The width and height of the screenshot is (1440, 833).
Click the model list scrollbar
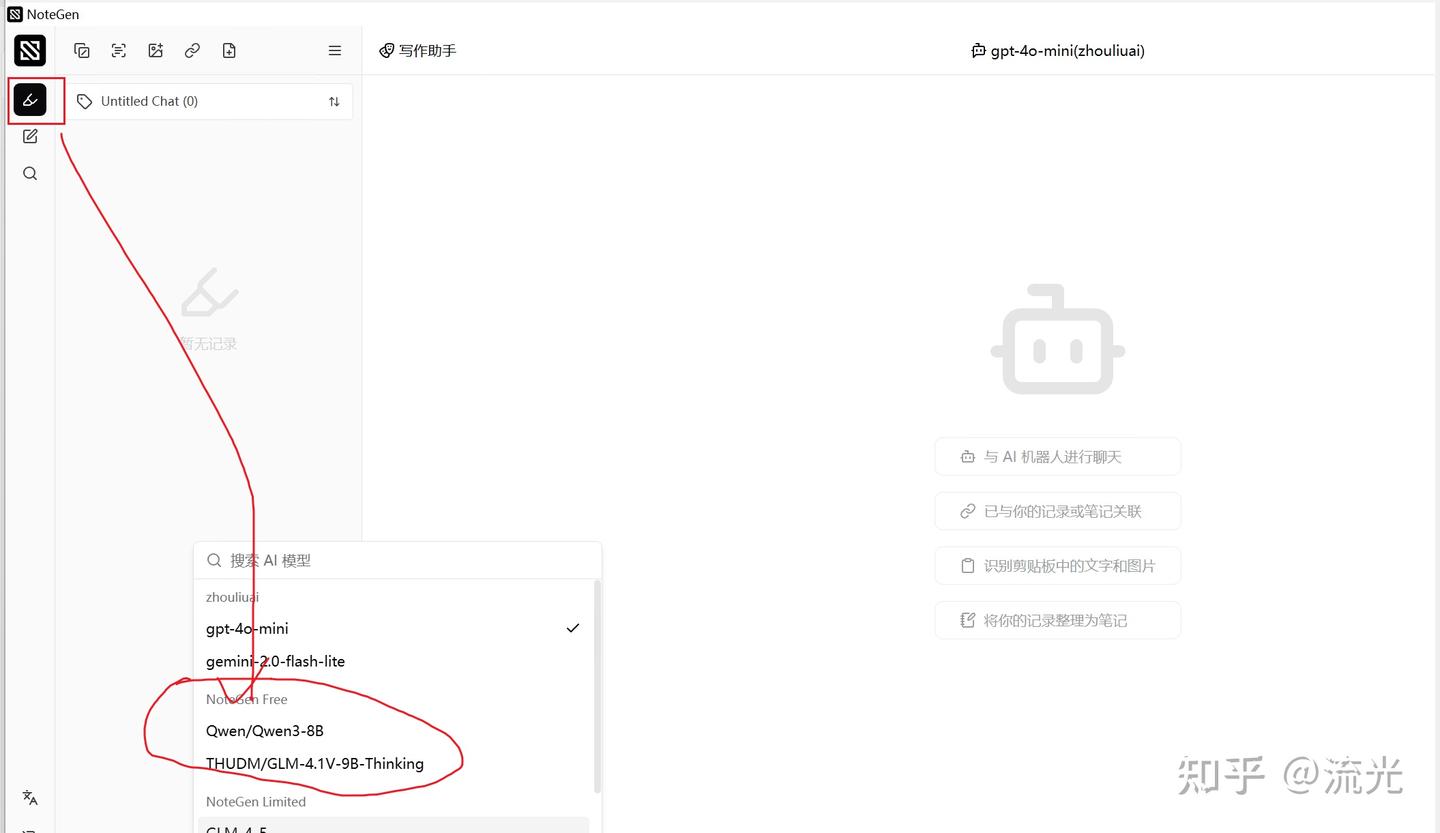[598, 686]
